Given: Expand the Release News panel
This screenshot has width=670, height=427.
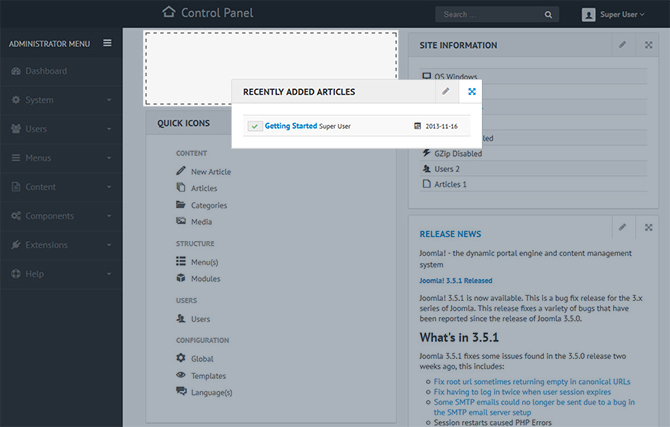Looking at the screenshot, I should click(x=648, y=227).
